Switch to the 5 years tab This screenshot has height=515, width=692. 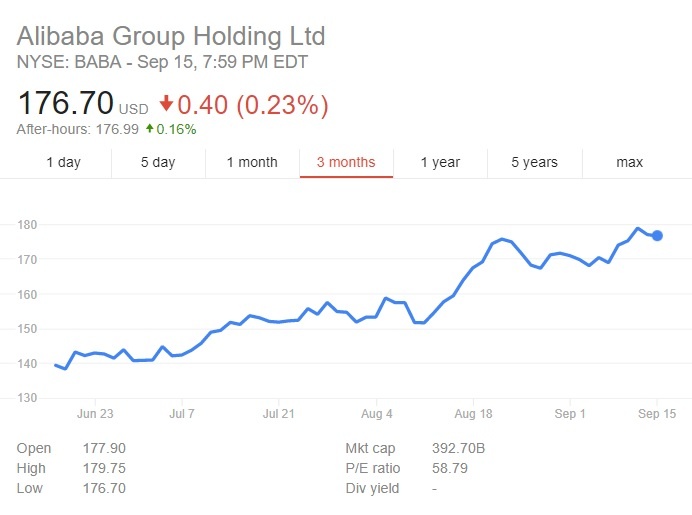click(534, 162)
